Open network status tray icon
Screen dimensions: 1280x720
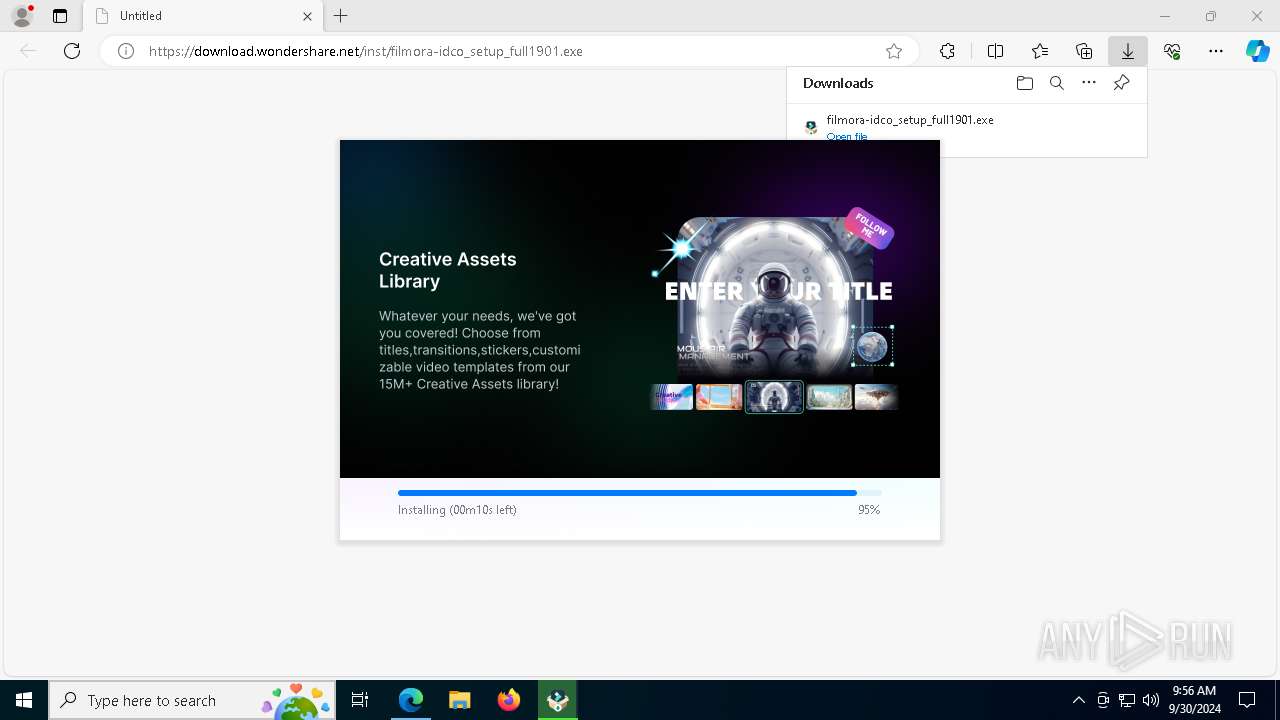pyautogui.click(x=1127, y=700)
